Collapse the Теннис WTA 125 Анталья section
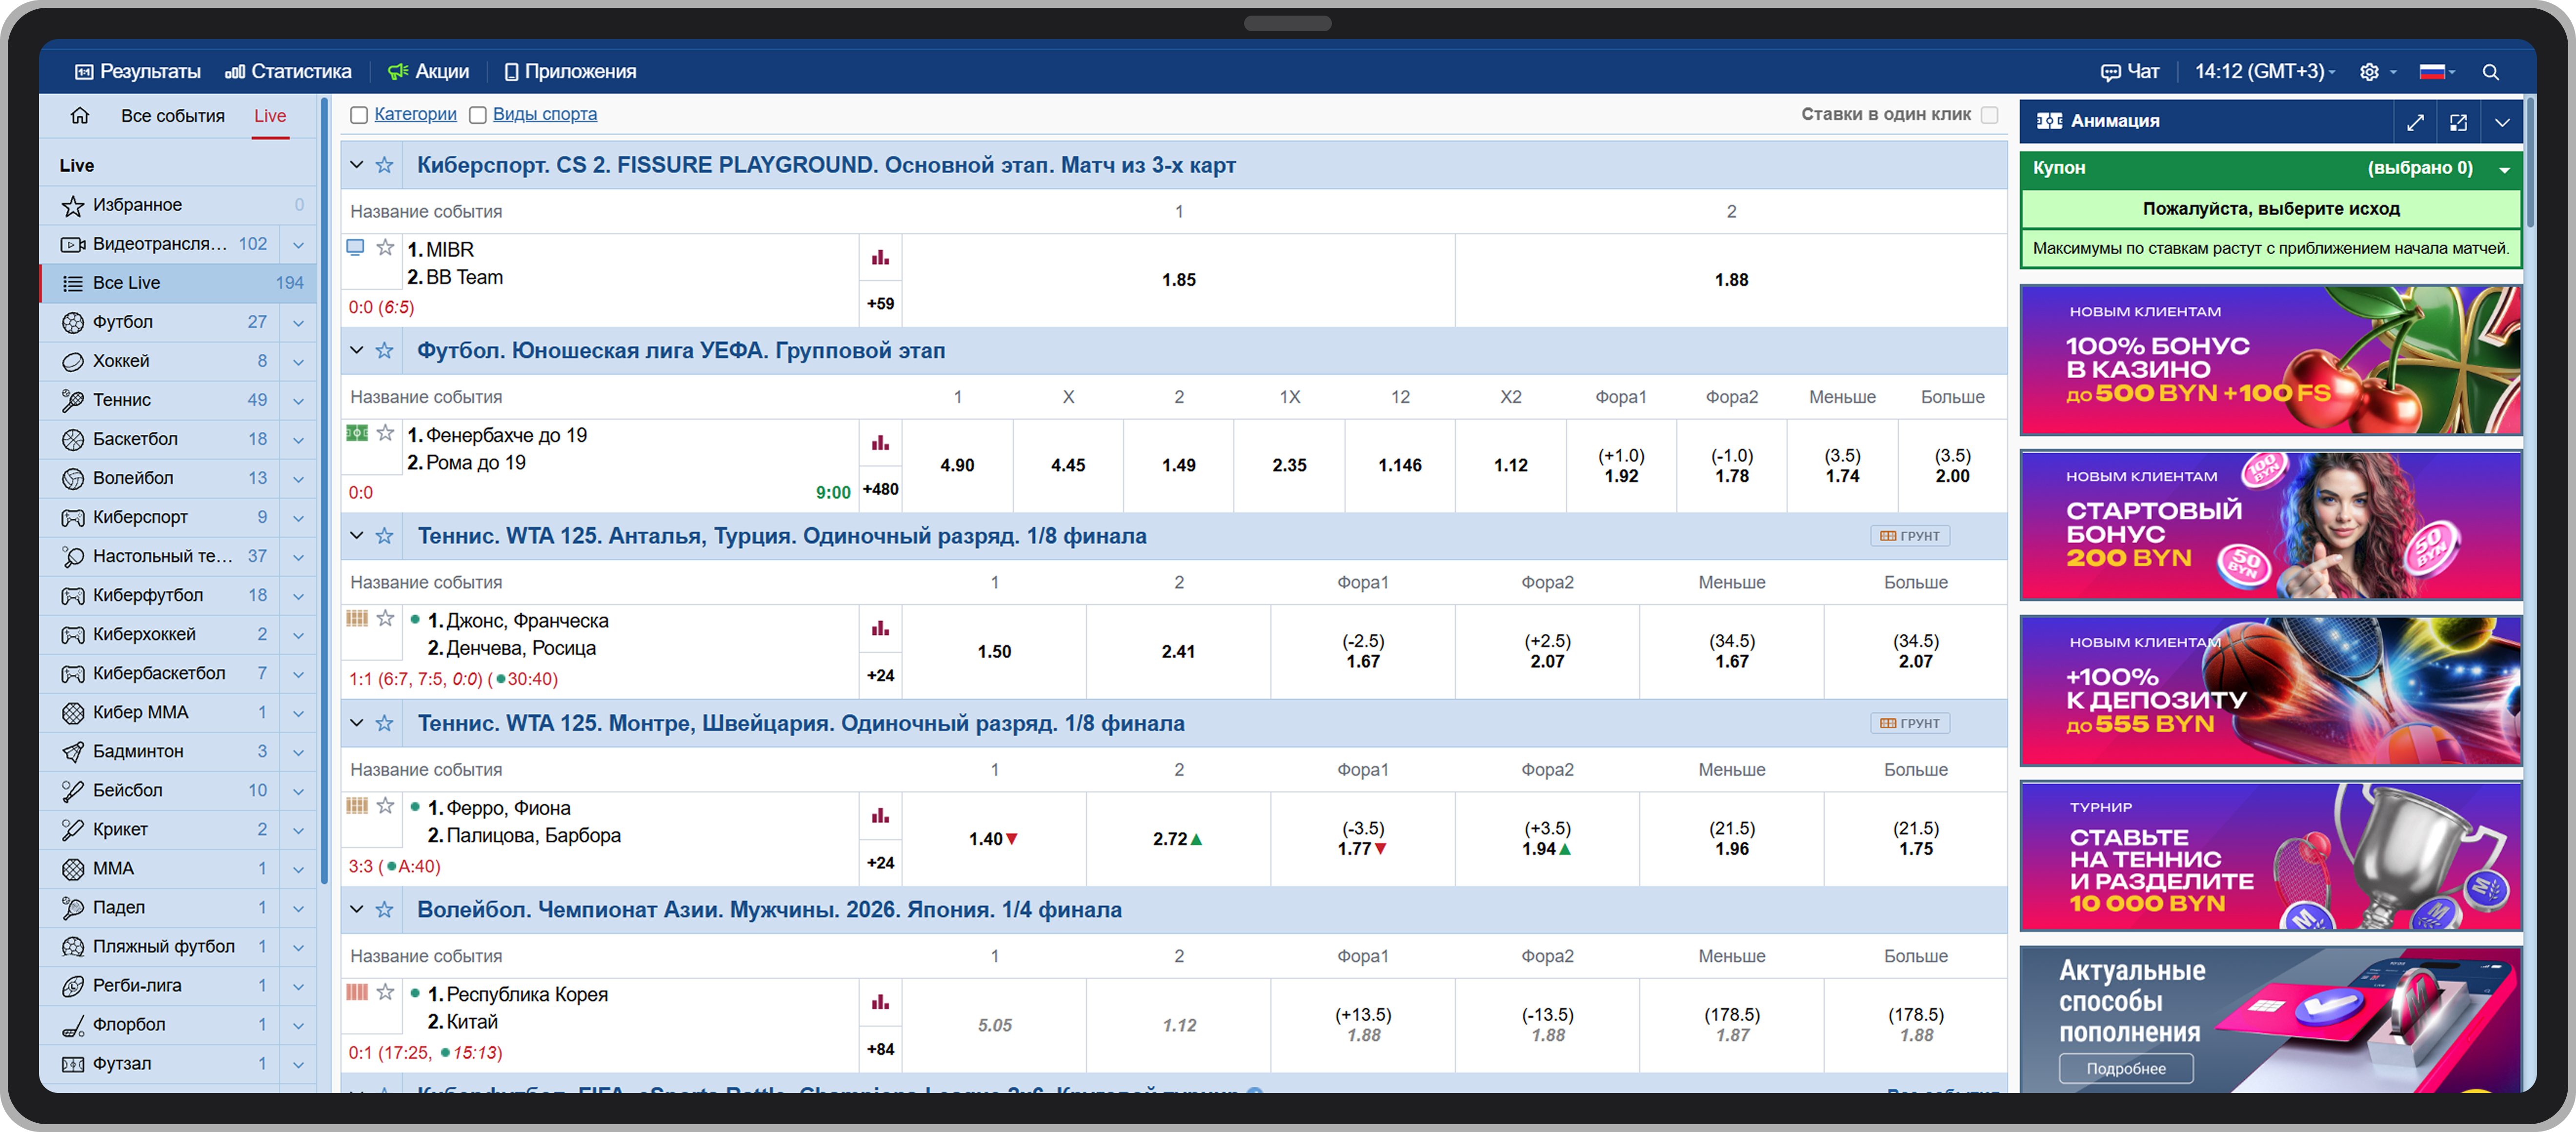 (x=357, y=536)
